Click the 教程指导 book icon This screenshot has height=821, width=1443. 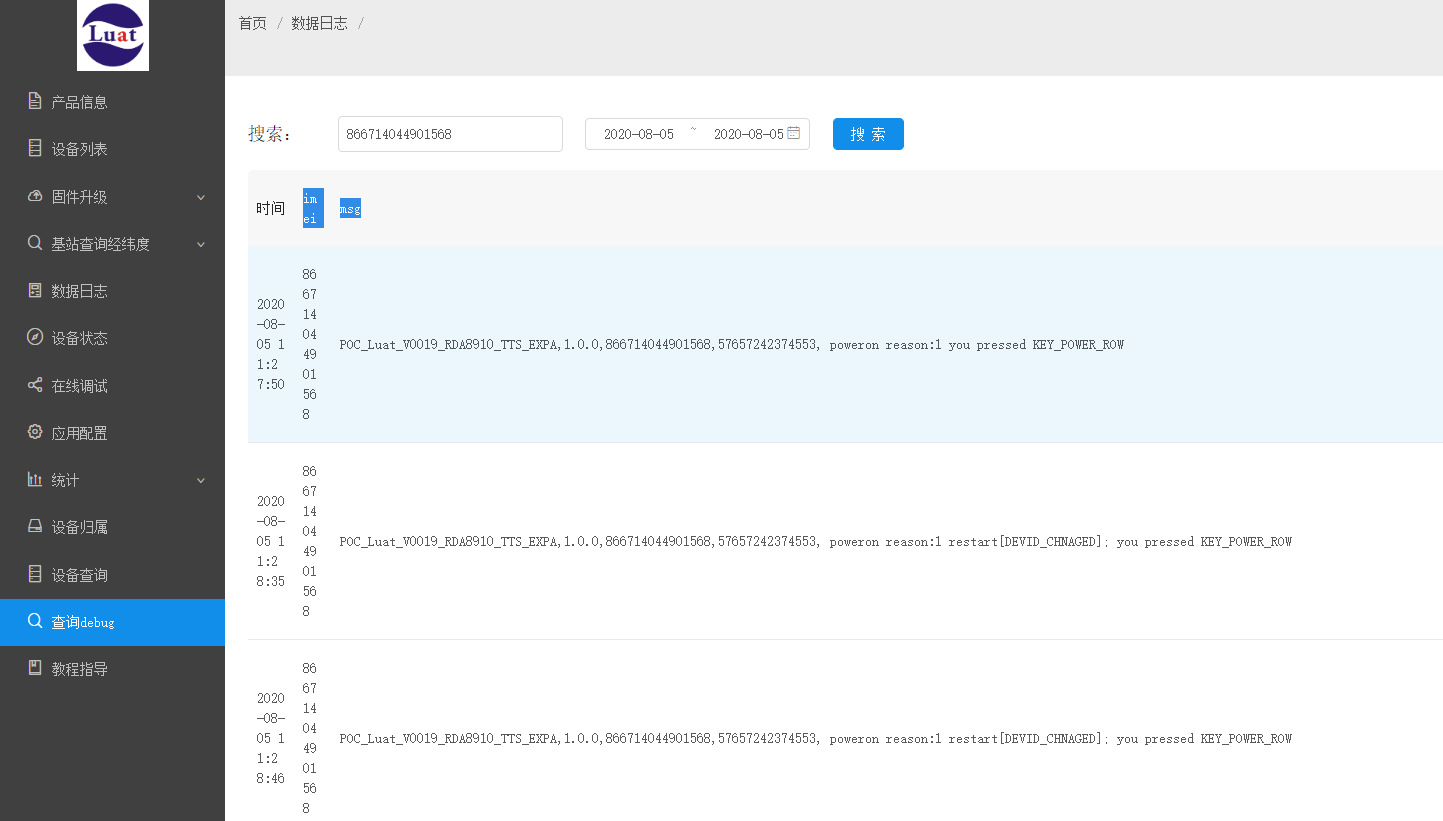[x=35, y=668]
